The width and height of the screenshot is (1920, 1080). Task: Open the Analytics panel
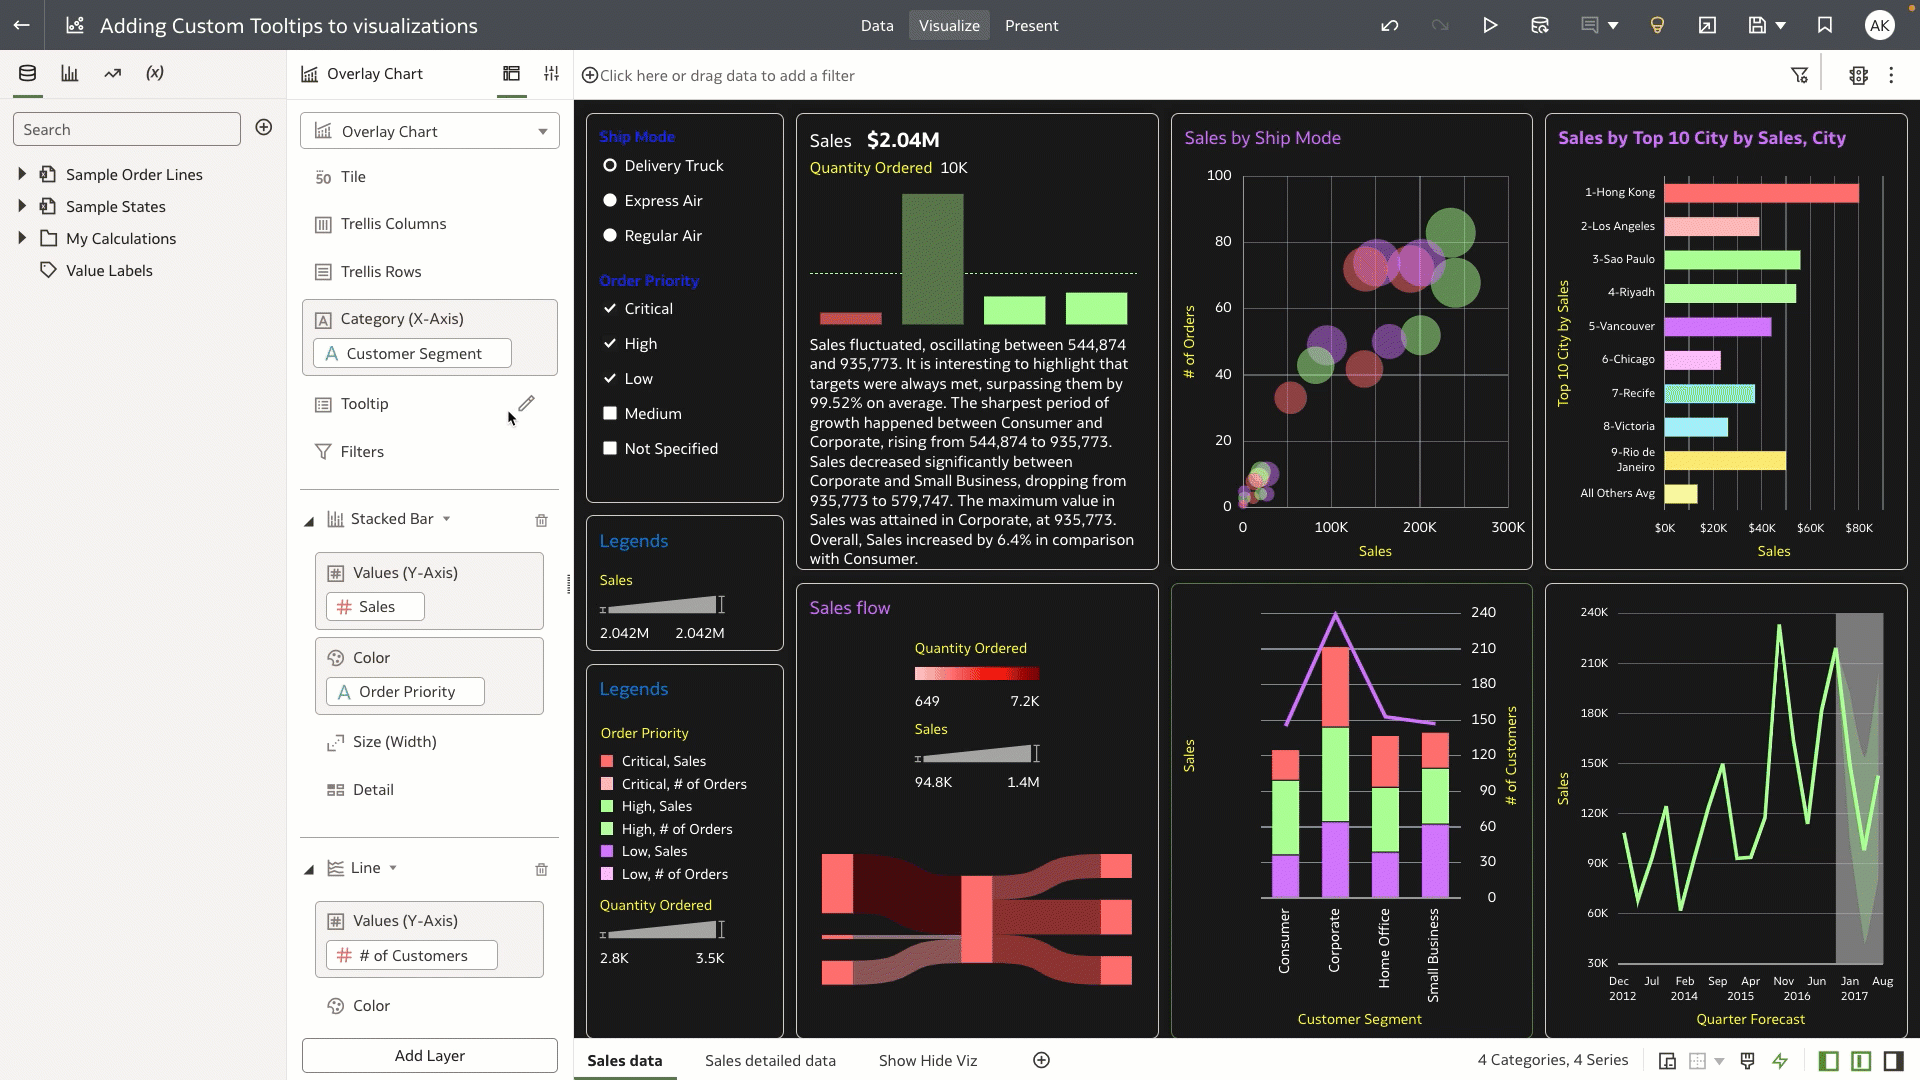coord(112,72)
